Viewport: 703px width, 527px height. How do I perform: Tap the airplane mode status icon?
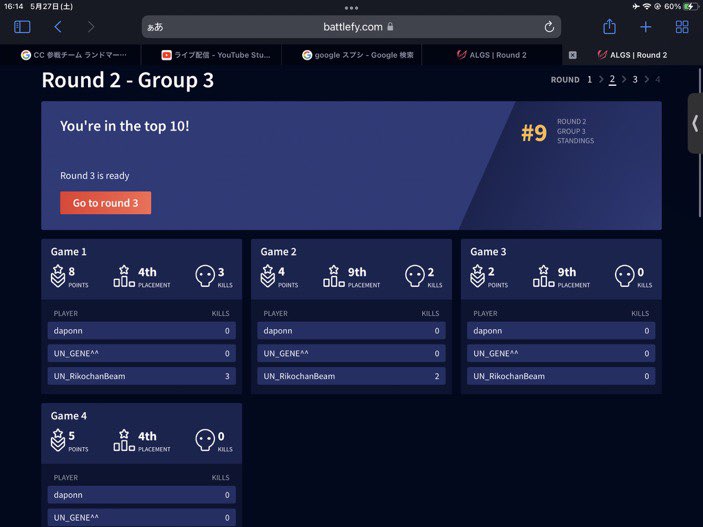coord(636,6)
